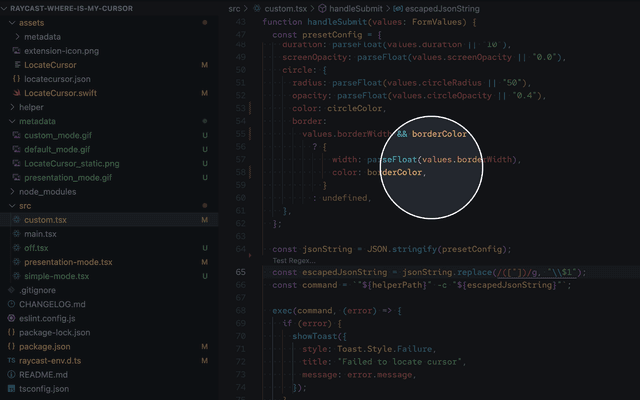Click the Test Regex code lens link

coord(294,260)
